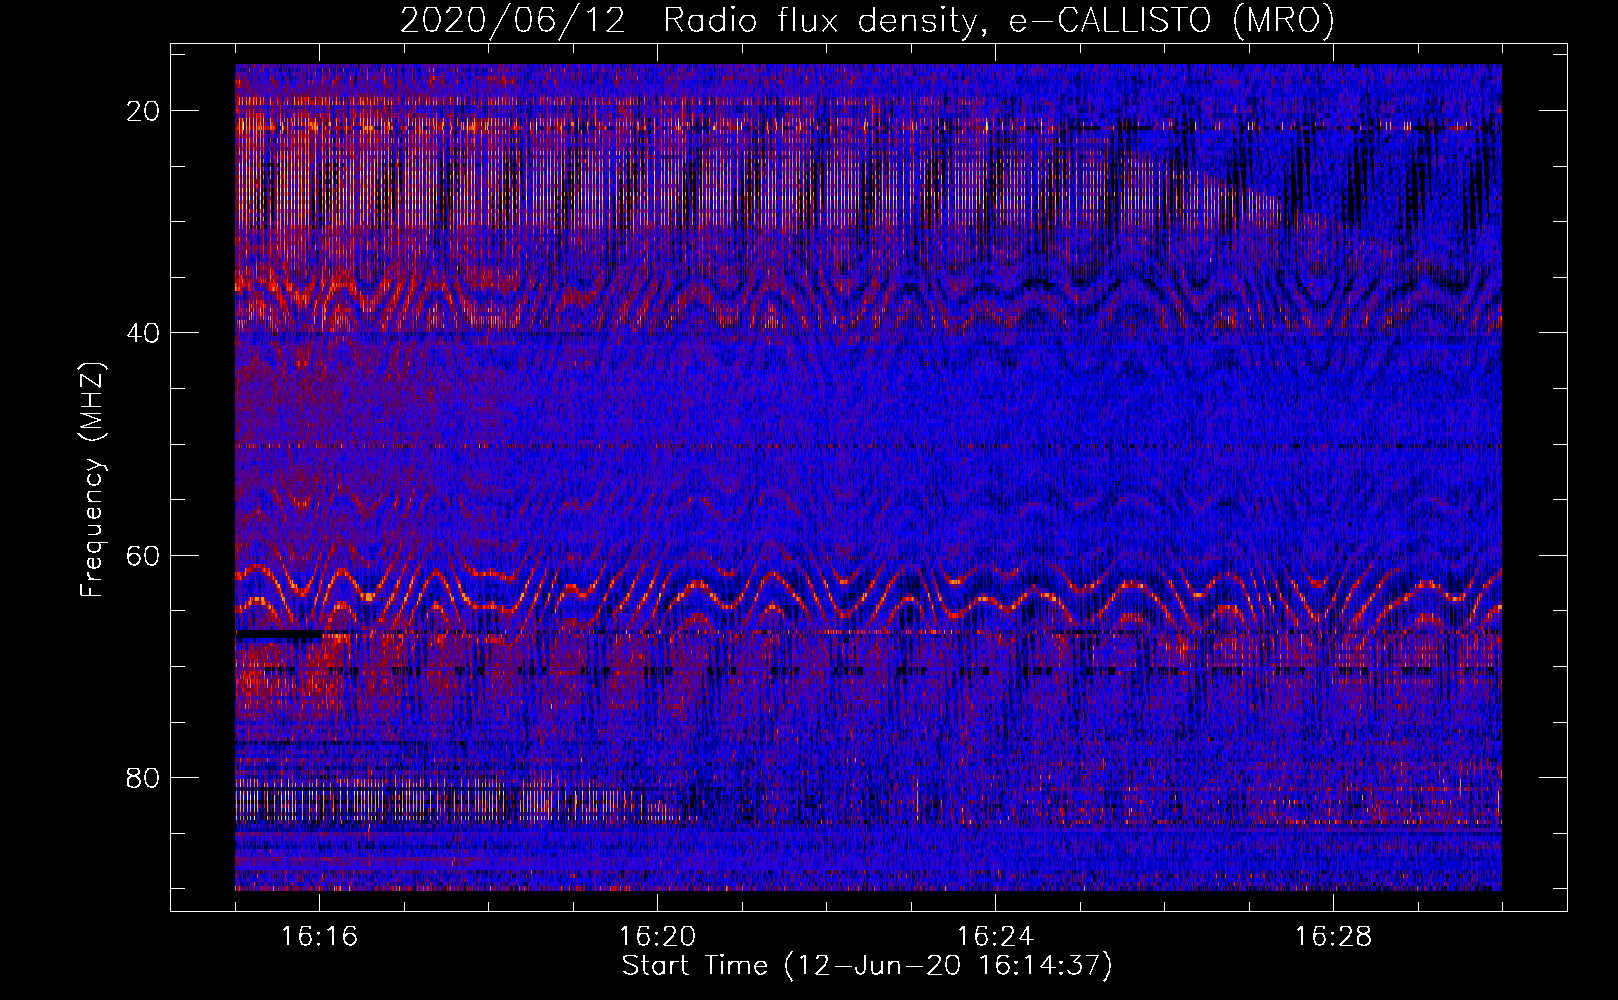1618x1000 pixels.
Task: Click black horizontal bar near 67 MHz at left
Action: coord(278,634)
